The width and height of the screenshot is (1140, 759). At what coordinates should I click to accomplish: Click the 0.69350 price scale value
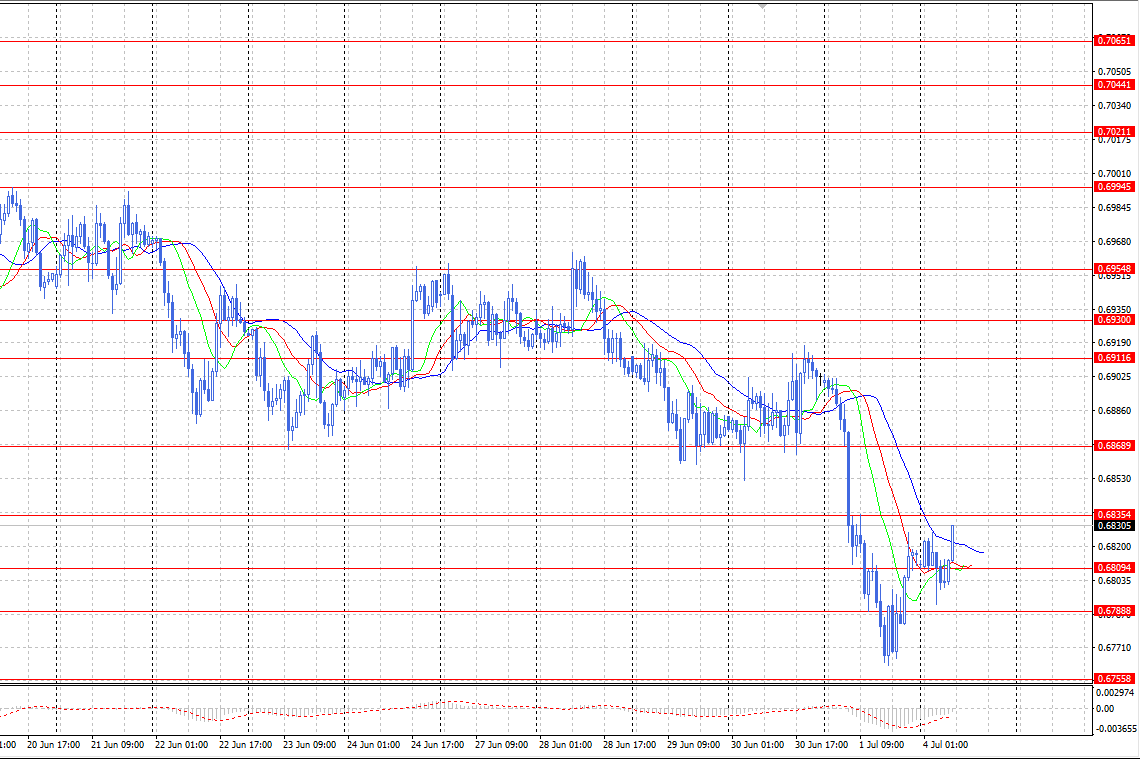[x=1115, y=310]
